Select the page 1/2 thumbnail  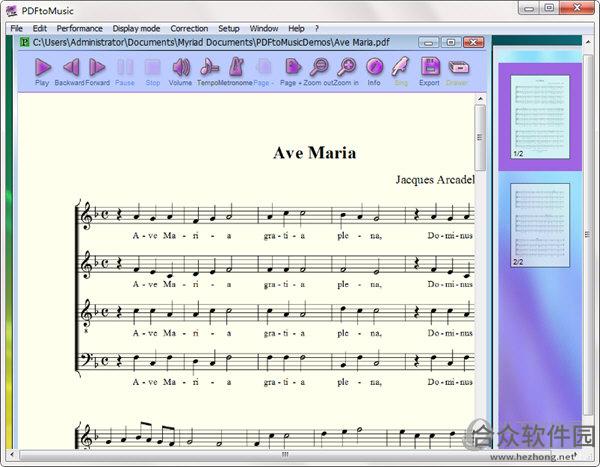pos(540,117)
